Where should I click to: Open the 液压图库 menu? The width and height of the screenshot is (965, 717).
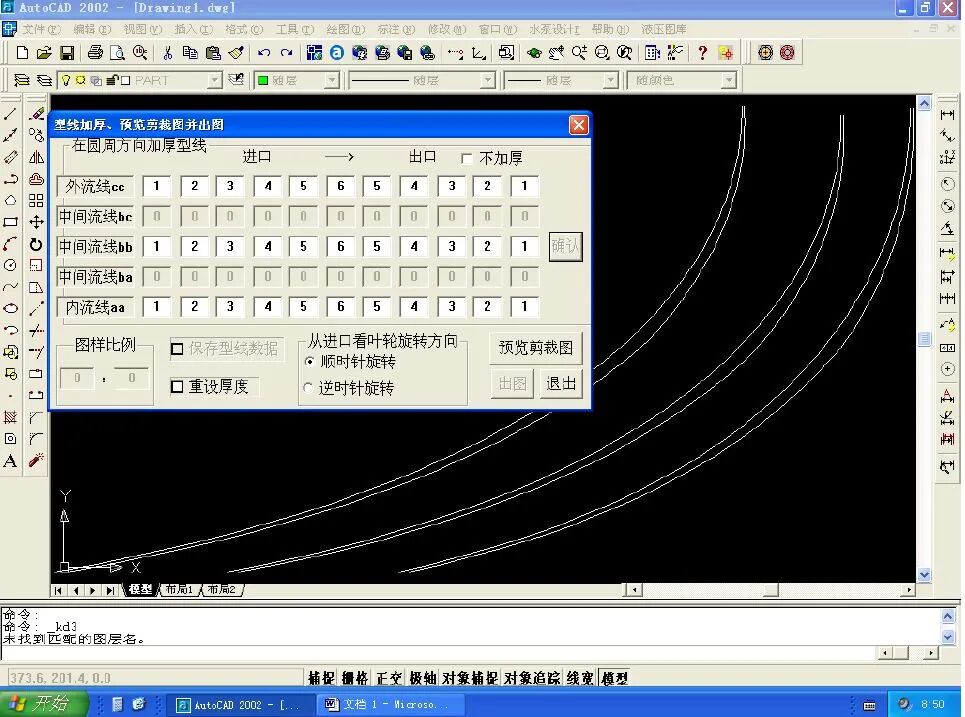point(663,29)
